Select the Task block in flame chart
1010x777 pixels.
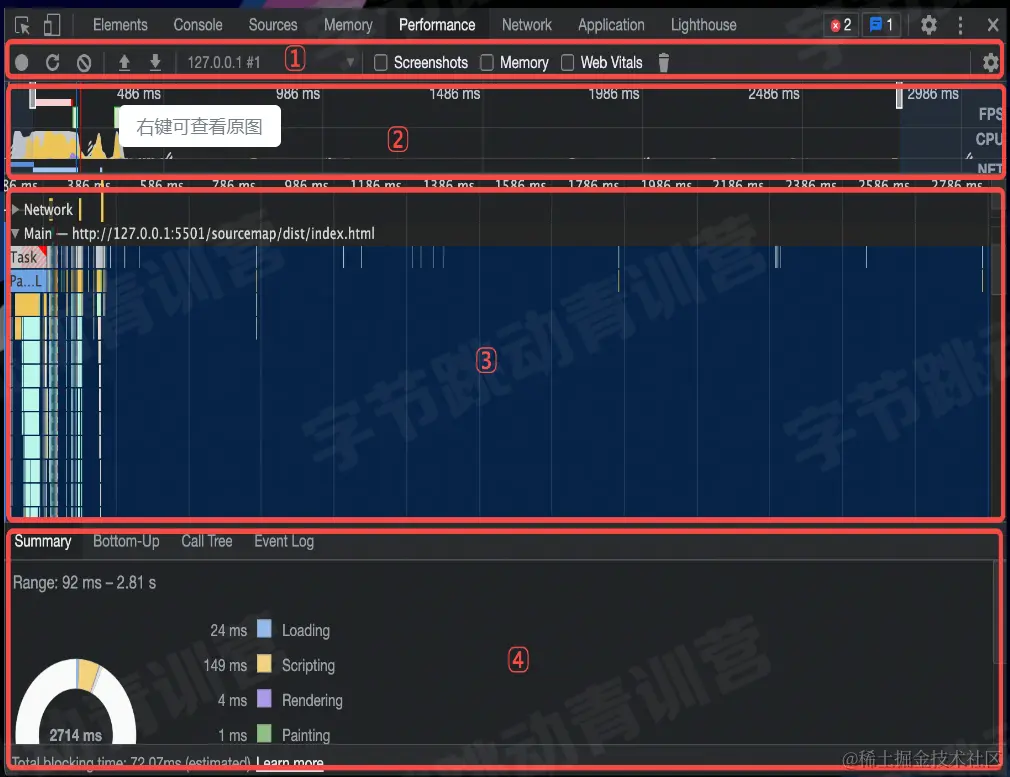point(27,257)
